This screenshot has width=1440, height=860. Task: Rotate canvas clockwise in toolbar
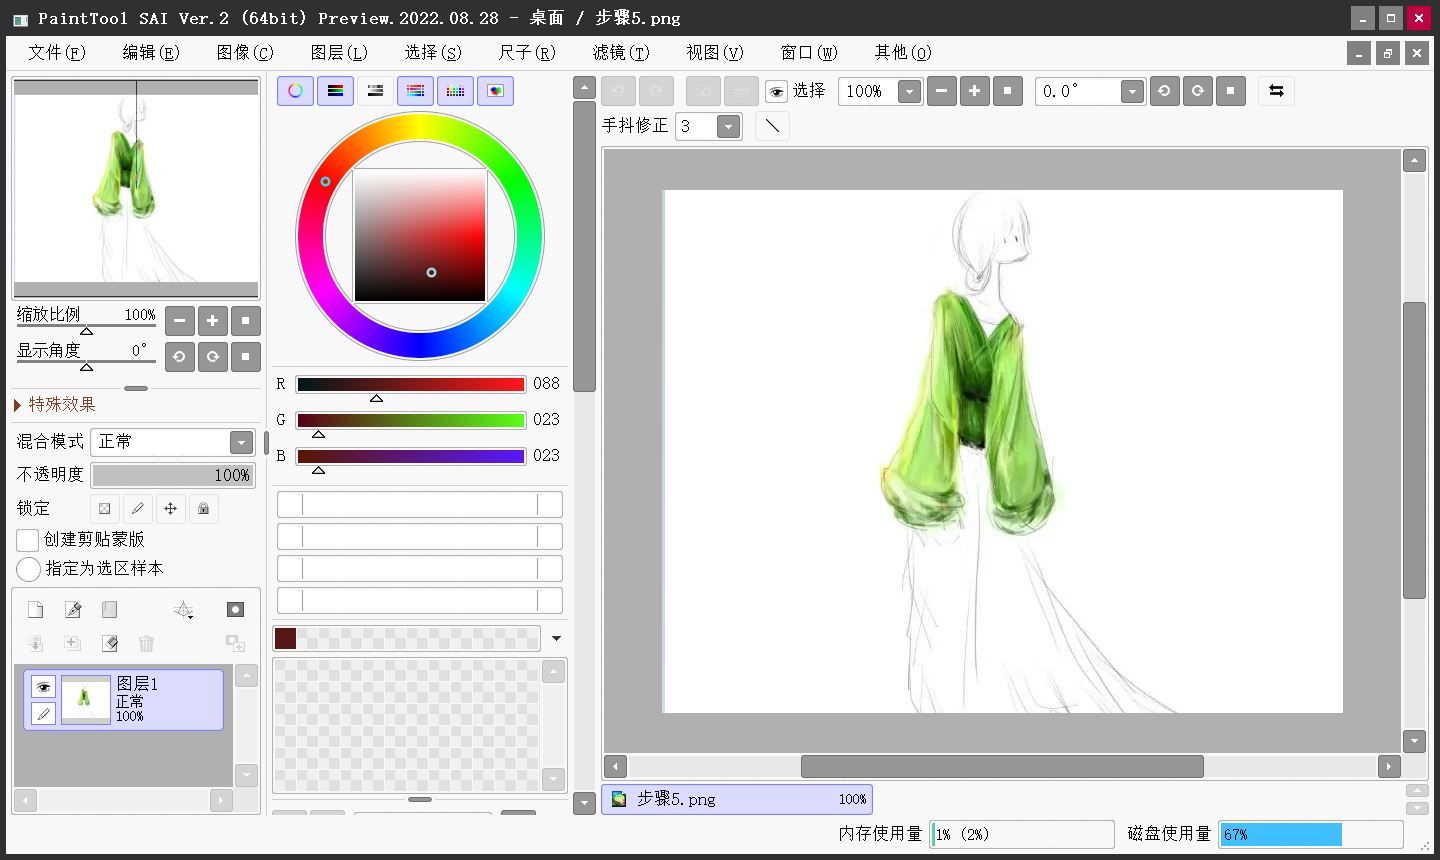pyautogui.click(x=1198, y=91)
